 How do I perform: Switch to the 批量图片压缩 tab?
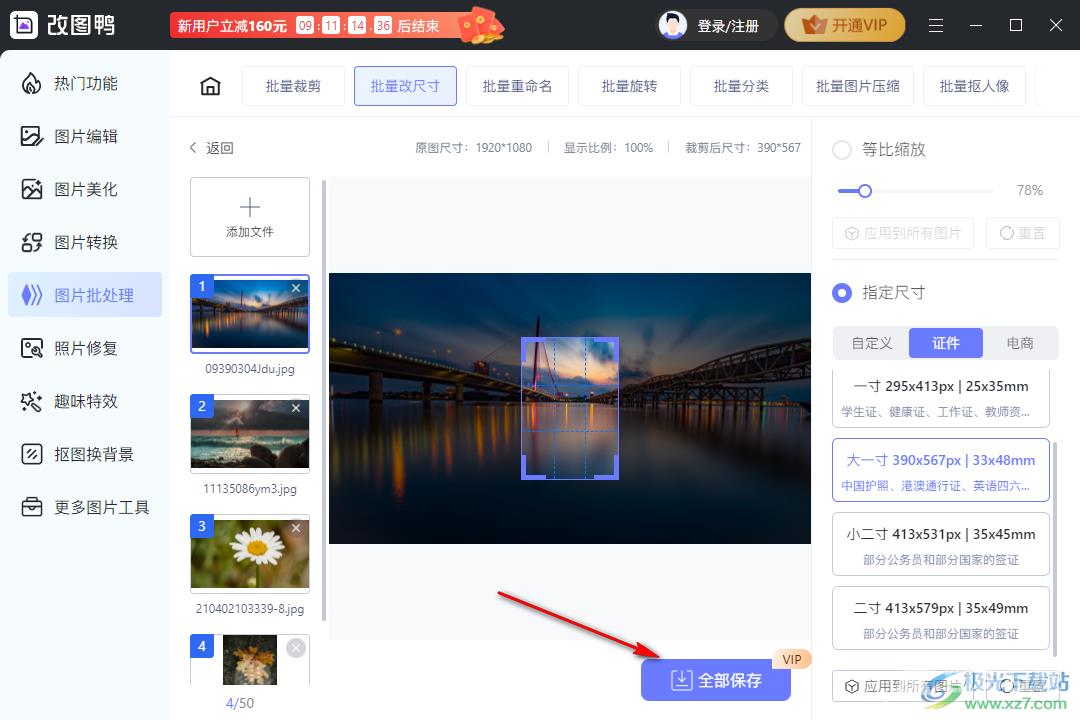point(858,86)
